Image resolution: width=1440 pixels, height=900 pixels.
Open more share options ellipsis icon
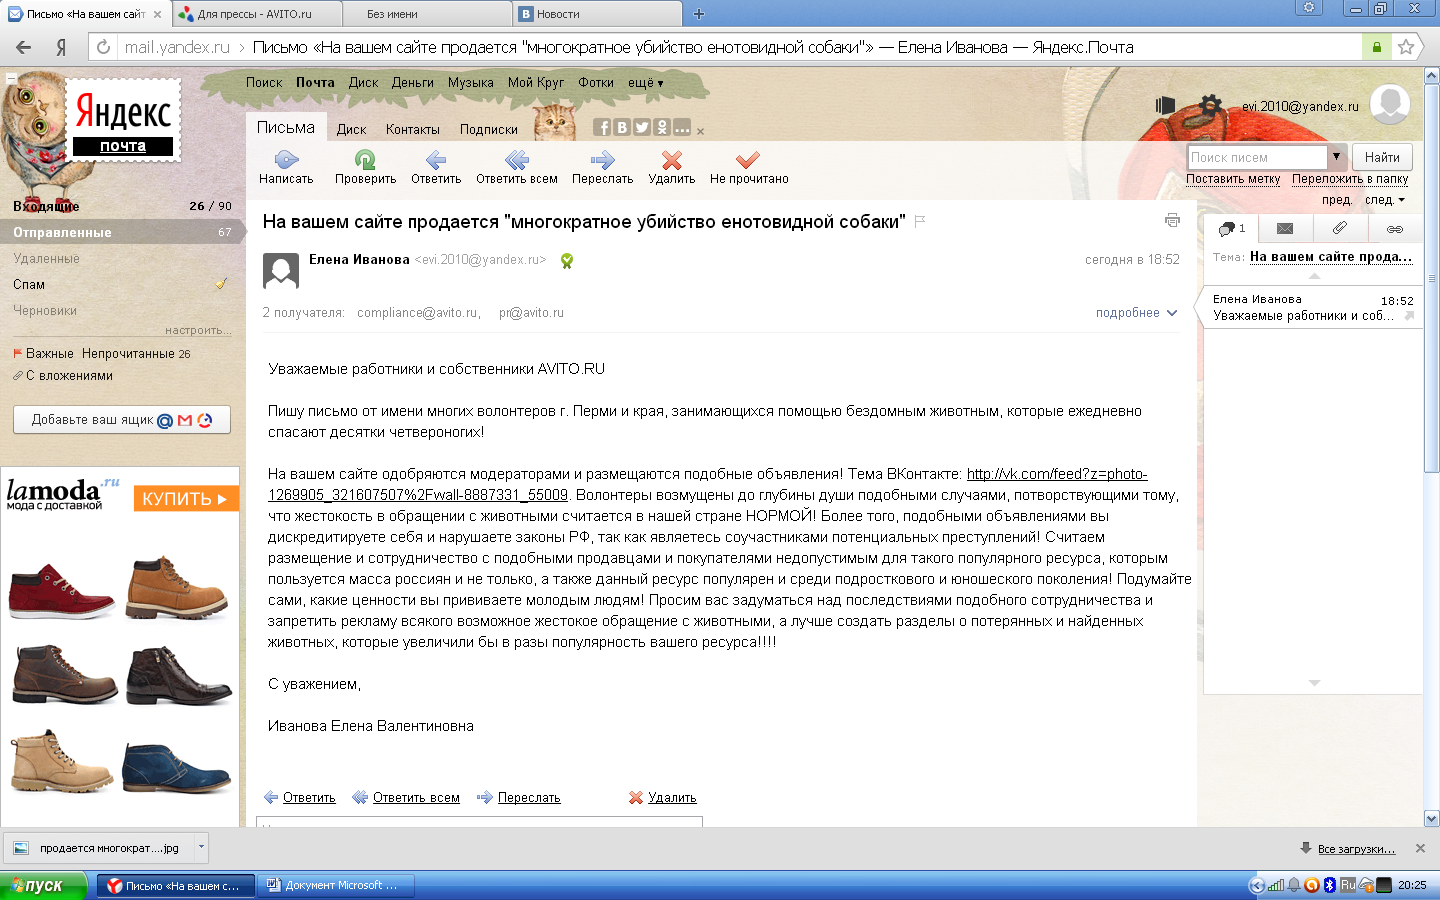pyautogui.click(x=682, y=127)
